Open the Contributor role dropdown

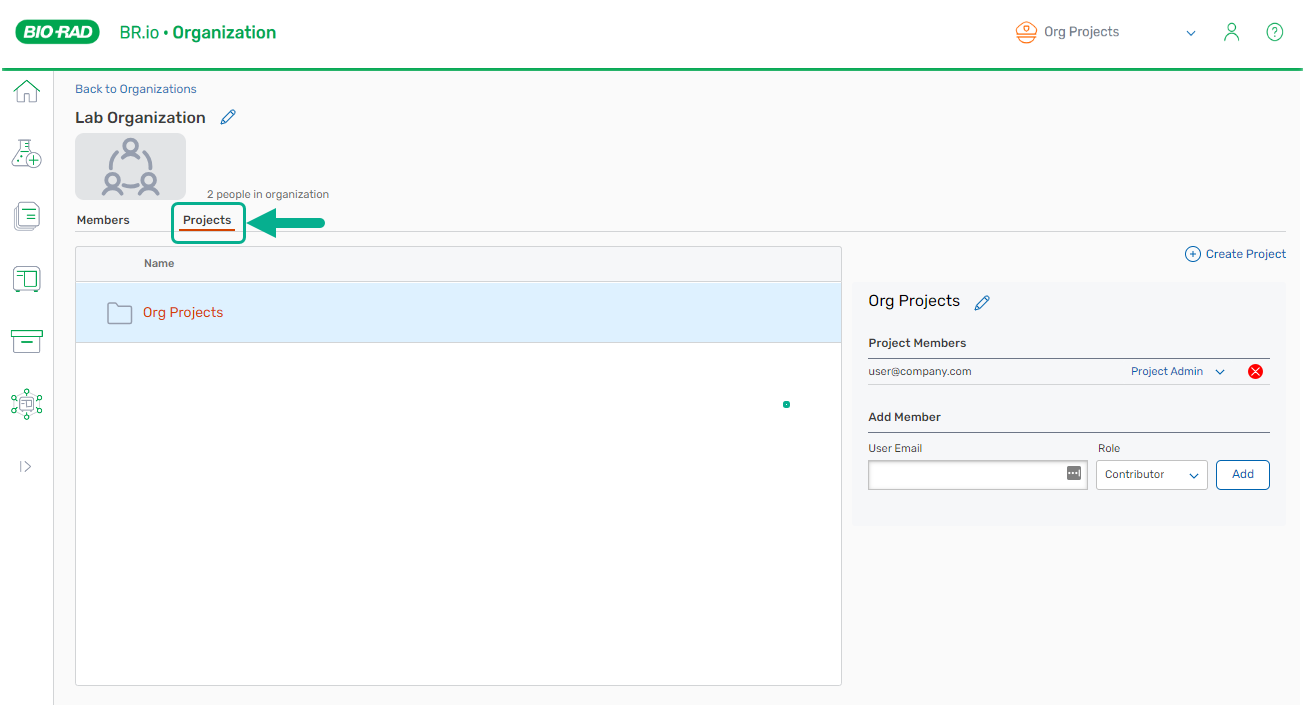[1151, 475]
